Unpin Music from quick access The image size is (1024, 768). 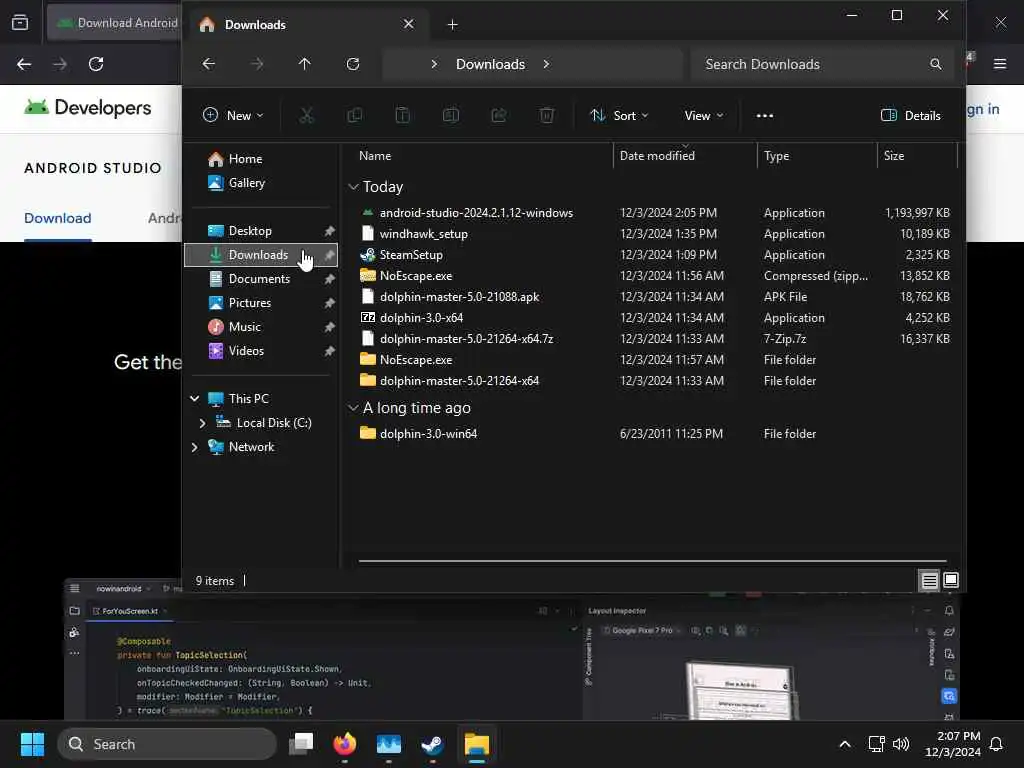click(x=330, y=327)
